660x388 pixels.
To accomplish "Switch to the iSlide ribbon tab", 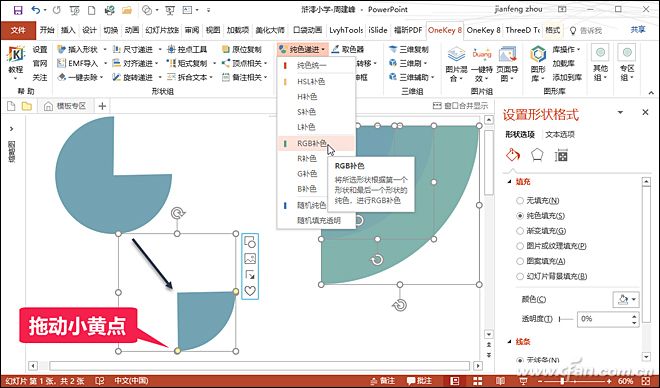I will click(378, 30).
